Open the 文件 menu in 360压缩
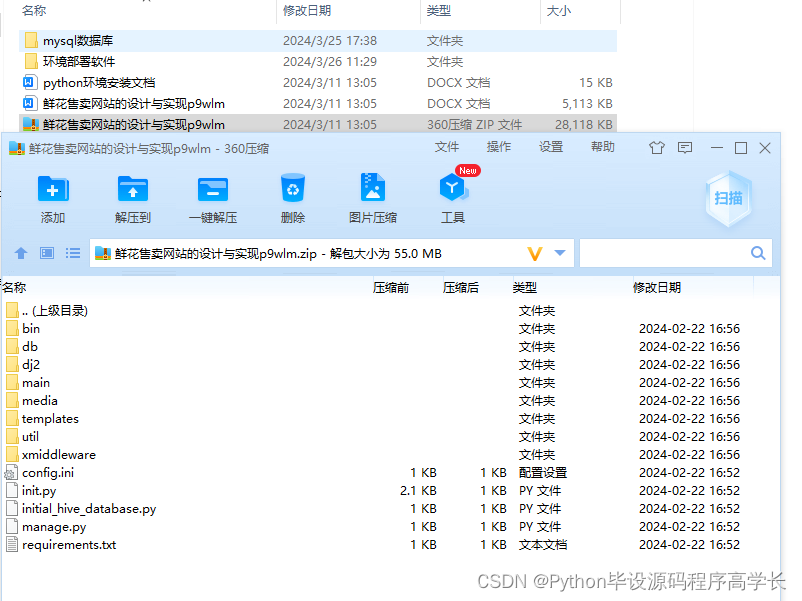802x601 pixels. pos(447,147)
